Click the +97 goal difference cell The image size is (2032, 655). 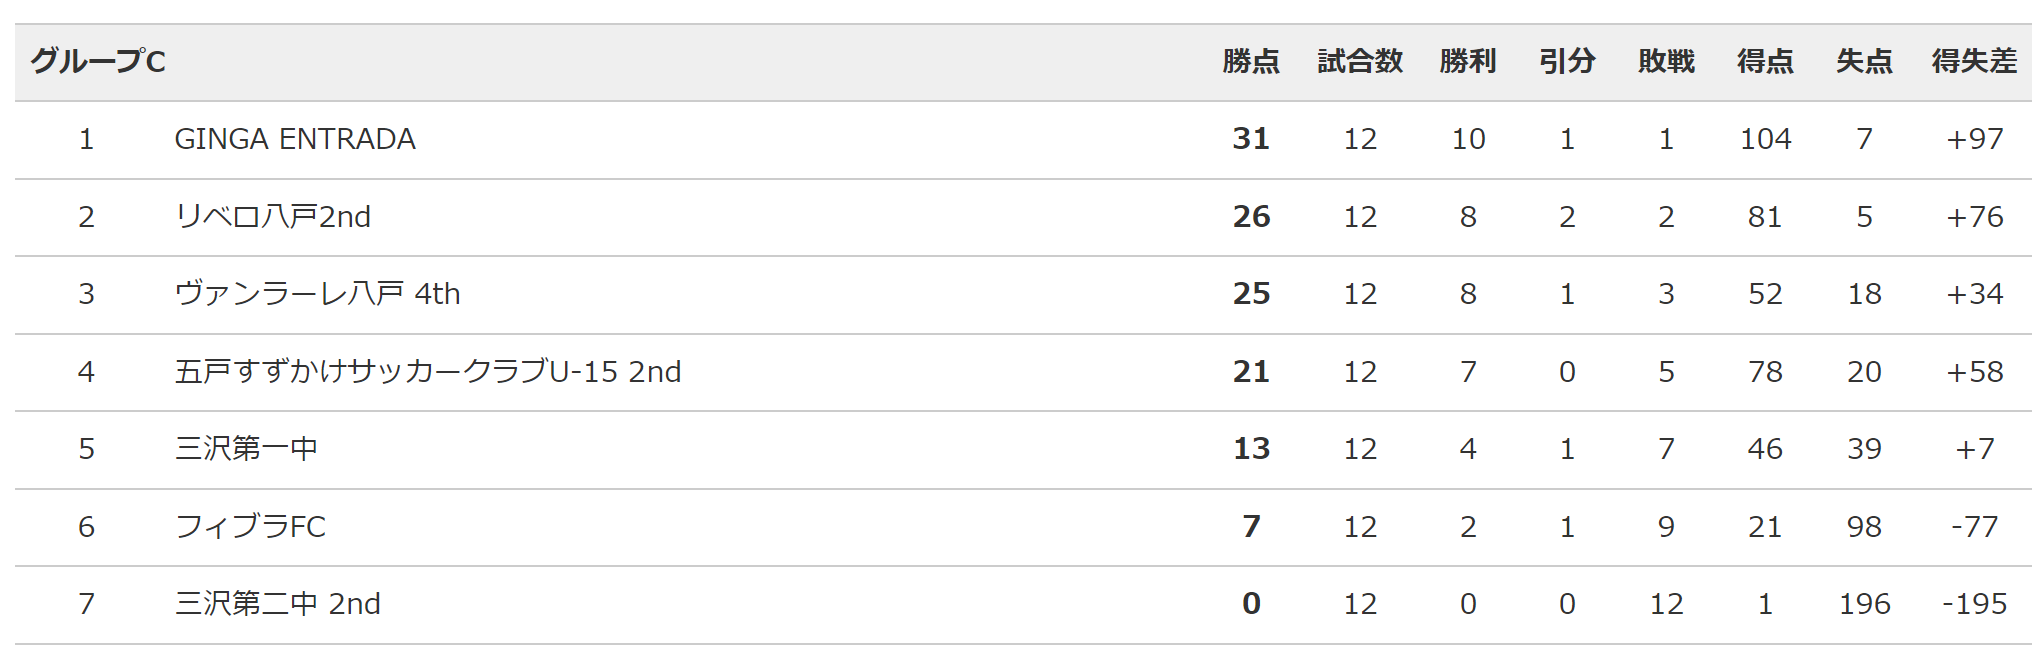1975,139
